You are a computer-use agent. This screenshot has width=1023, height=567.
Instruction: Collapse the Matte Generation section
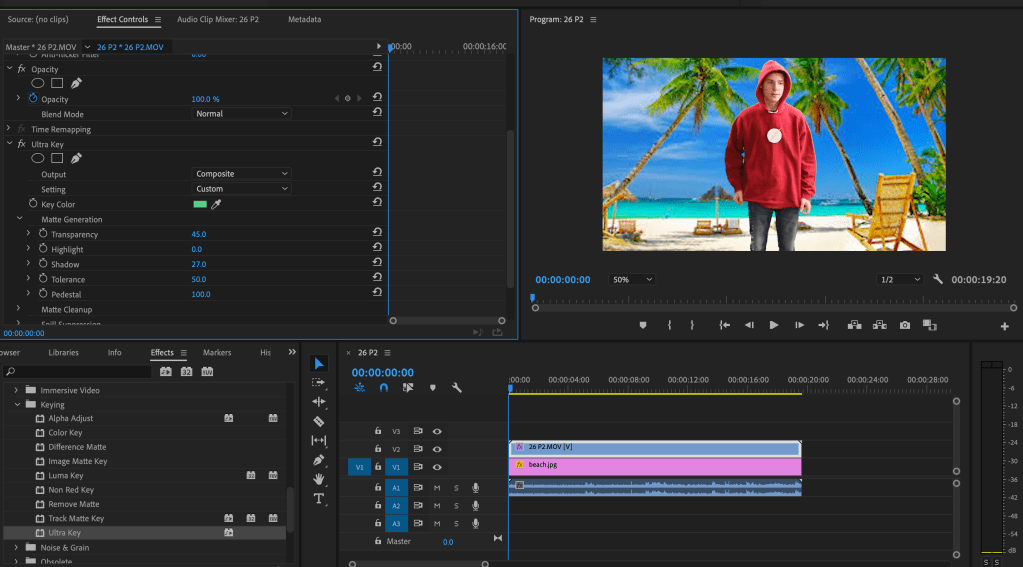coord(20,219)
